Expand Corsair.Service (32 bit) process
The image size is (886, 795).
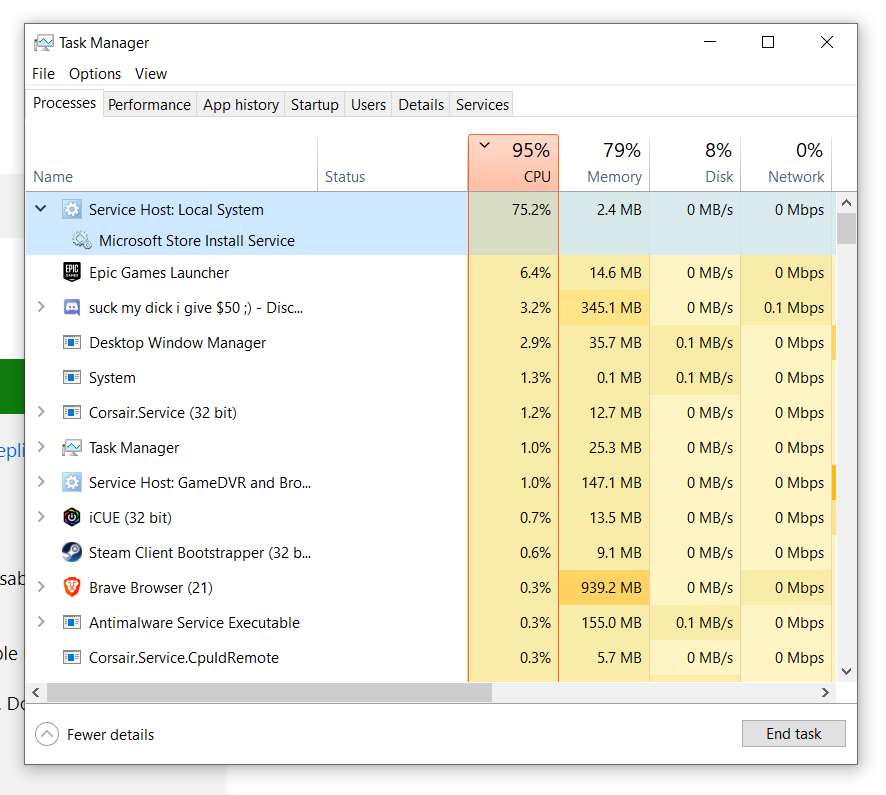[x=41, y=412]
